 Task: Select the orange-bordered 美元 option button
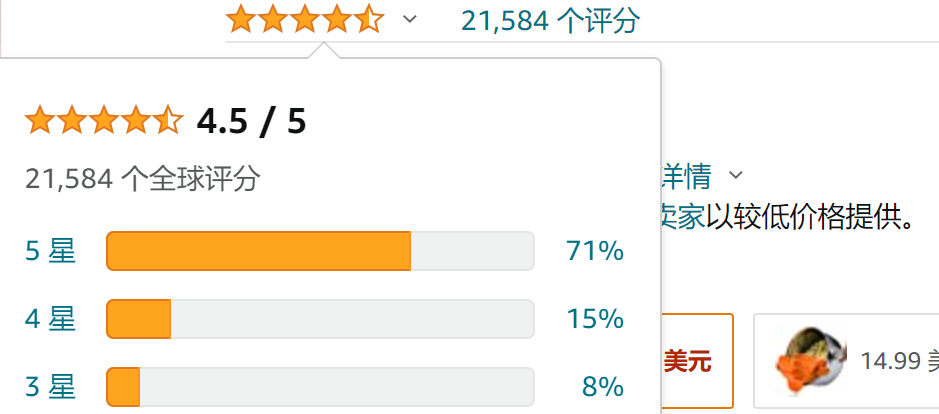tap(697, 361)
